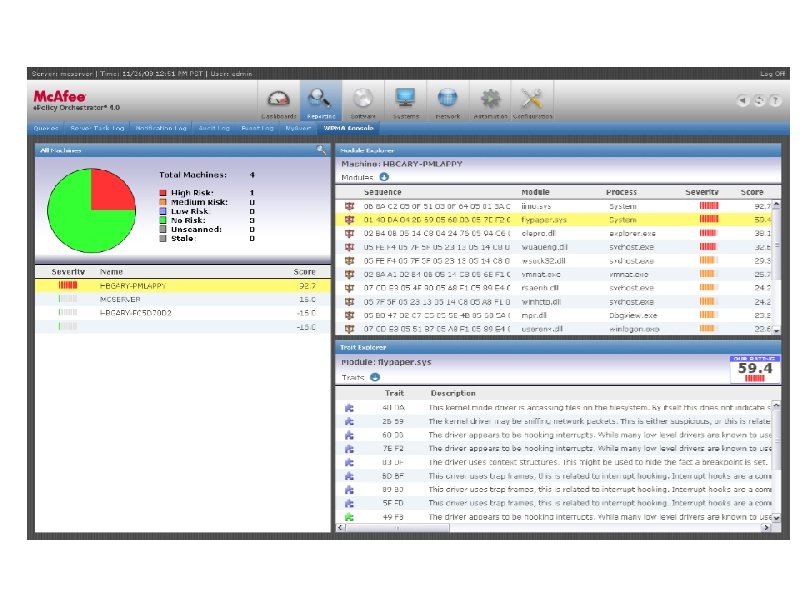Click trait icon for the 2B 59 row
Screen dimensions: 800x600
[349, 421]
